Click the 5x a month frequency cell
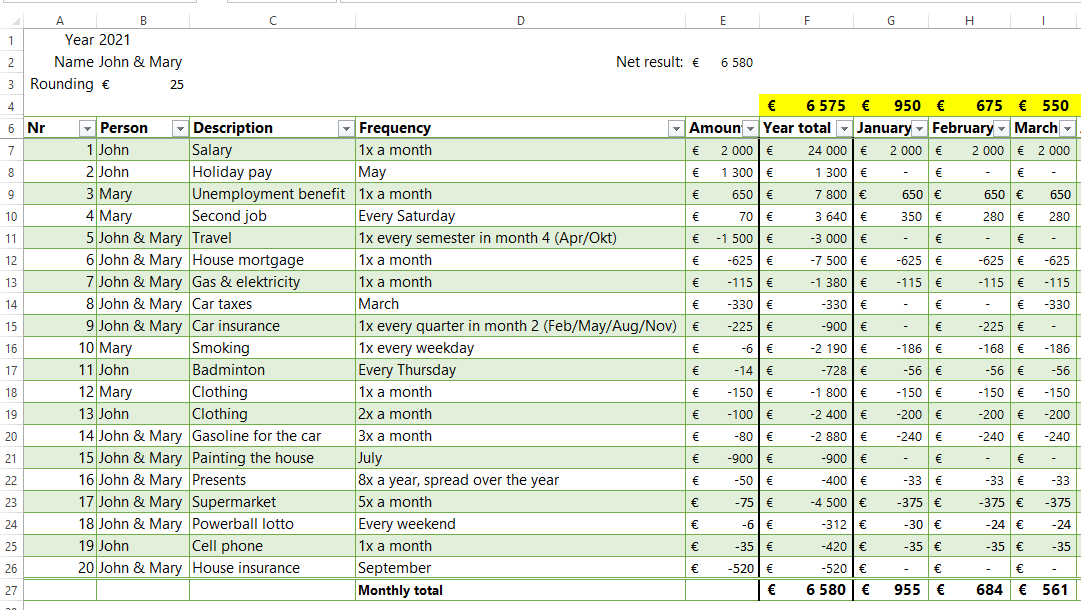Image resolution: width=1081 pixels, height=610 pixels. coord(521,502)
